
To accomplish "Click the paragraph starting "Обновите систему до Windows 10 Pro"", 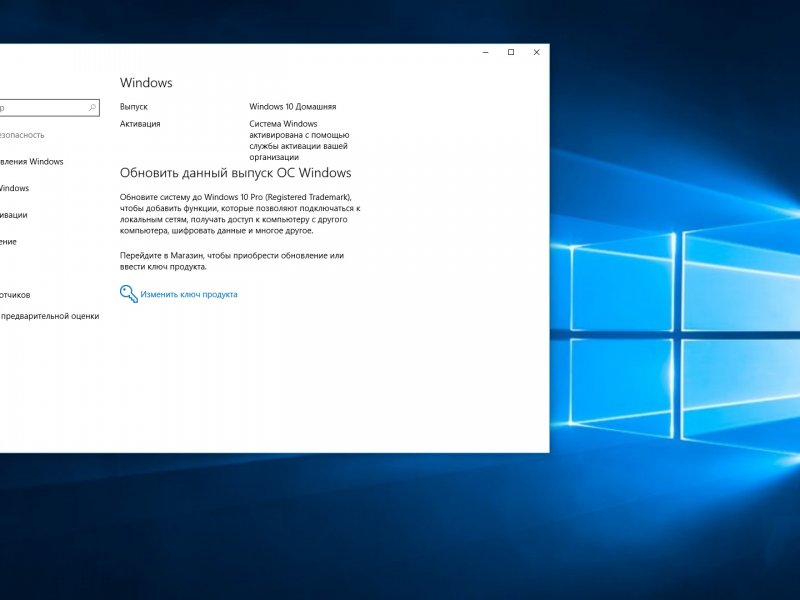I will [240, 214].
